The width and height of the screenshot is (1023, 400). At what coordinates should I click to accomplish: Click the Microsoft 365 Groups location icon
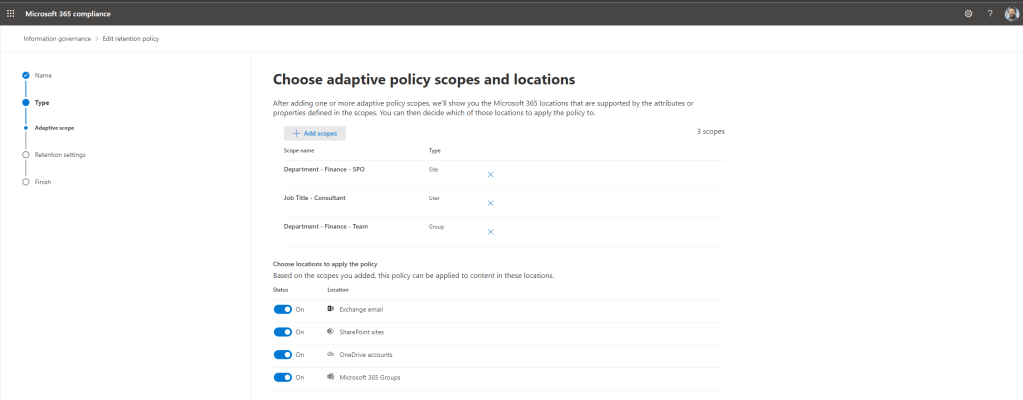(331, 377)
